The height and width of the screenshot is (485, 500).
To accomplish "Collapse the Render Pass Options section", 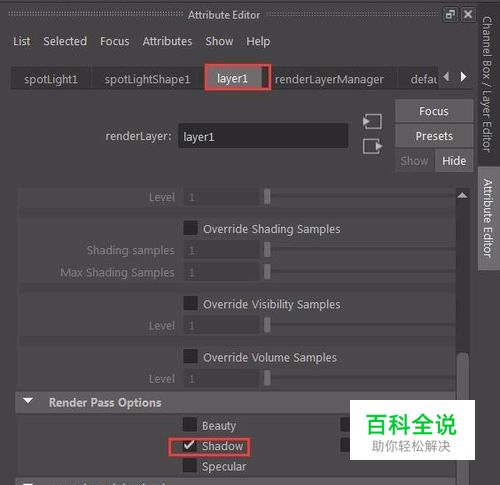I will click(x=28, y=401).
